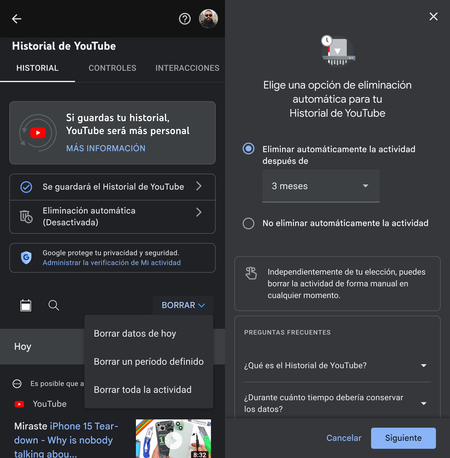Click the auto-delete trash clock icon
The image size is (450, 458).
pos(26,216)
